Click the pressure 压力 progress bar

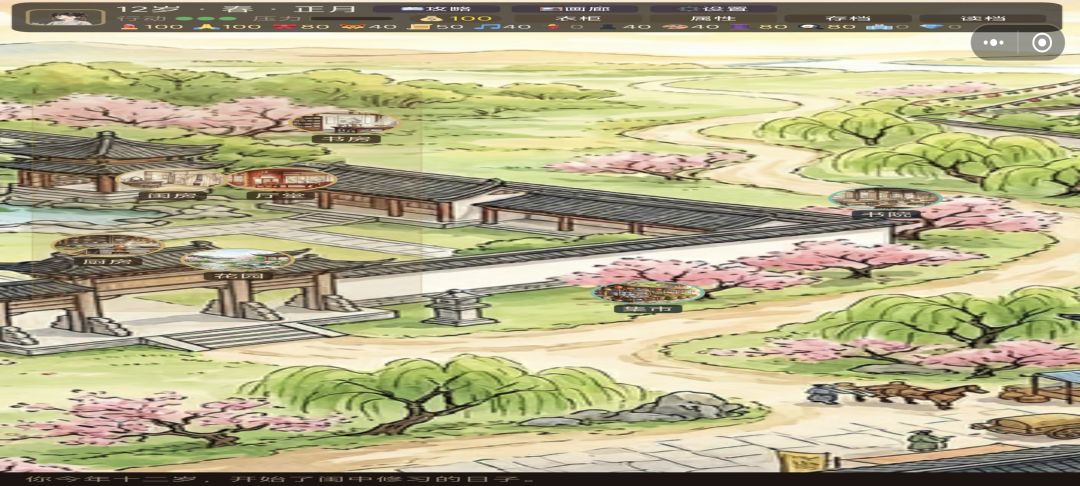tap(352, 19)
